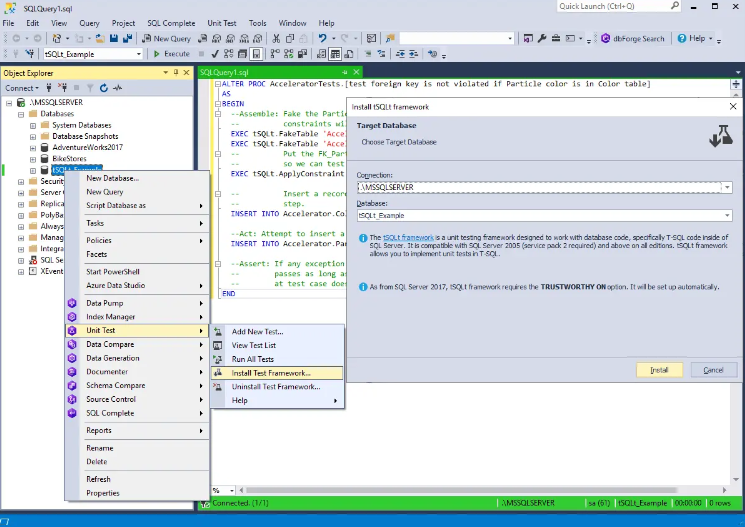This screenshot has height=527, width=745.
Task: Toggle Results to File option
Action: (349, 54)
